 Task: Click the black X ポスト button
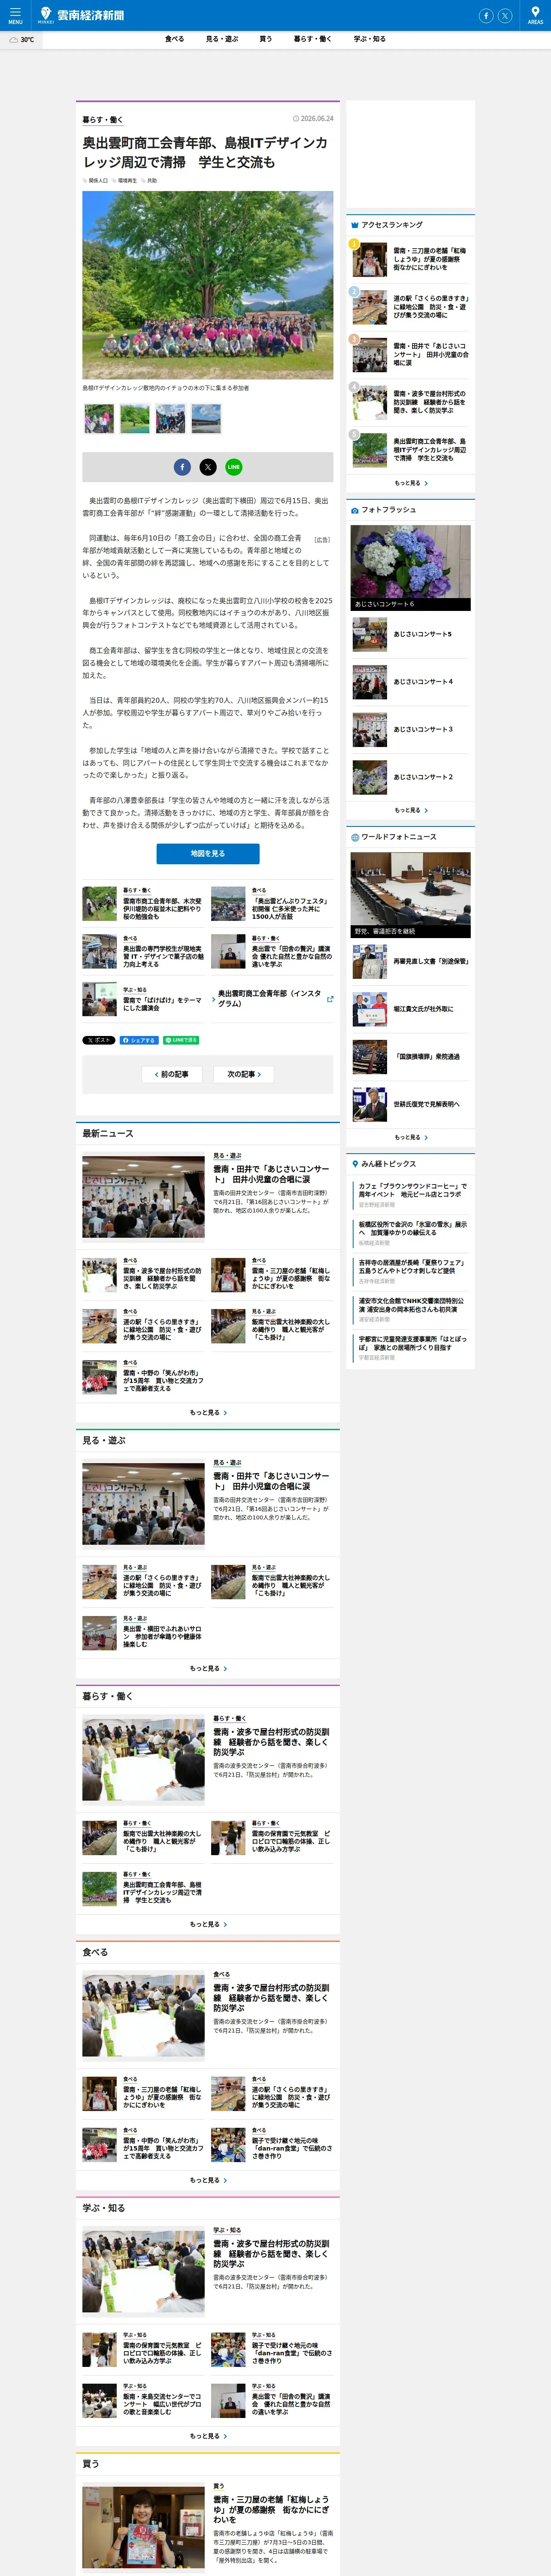point(99,1040)
